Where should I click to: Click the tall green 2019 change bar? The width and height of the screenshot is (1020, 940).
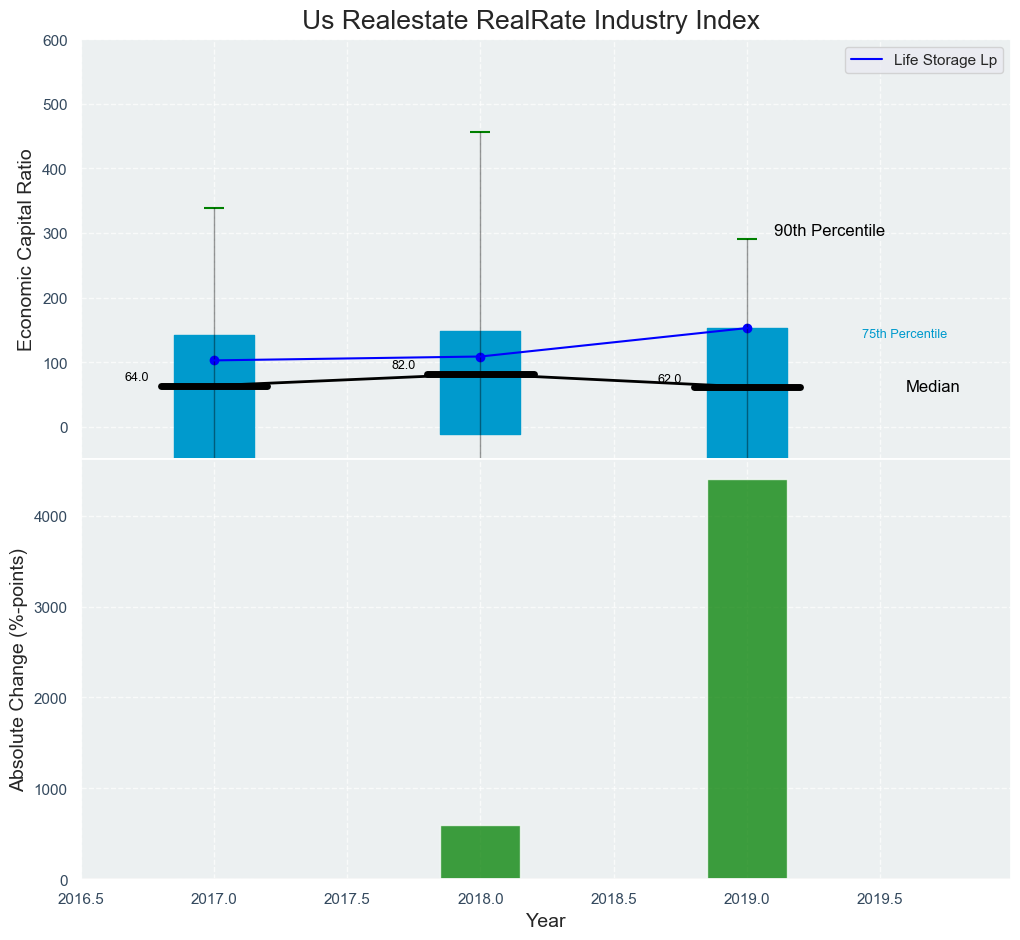(x=747, y=680)
